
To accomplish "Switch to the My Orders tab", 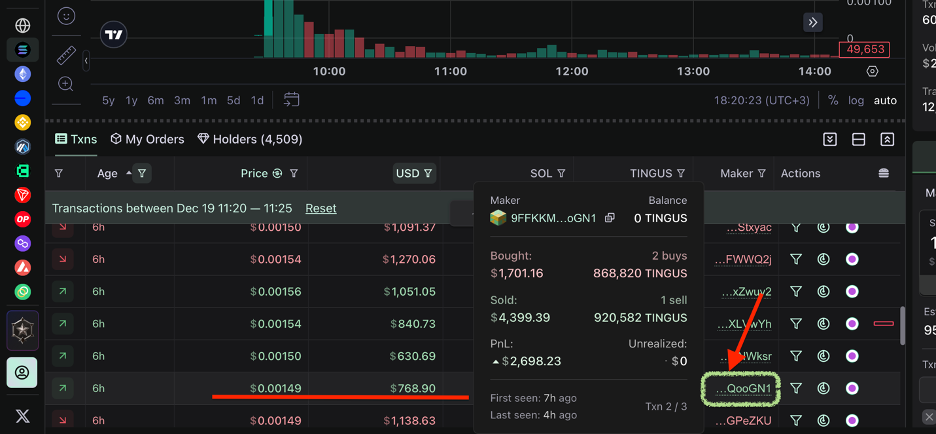I will click(147, 139).
